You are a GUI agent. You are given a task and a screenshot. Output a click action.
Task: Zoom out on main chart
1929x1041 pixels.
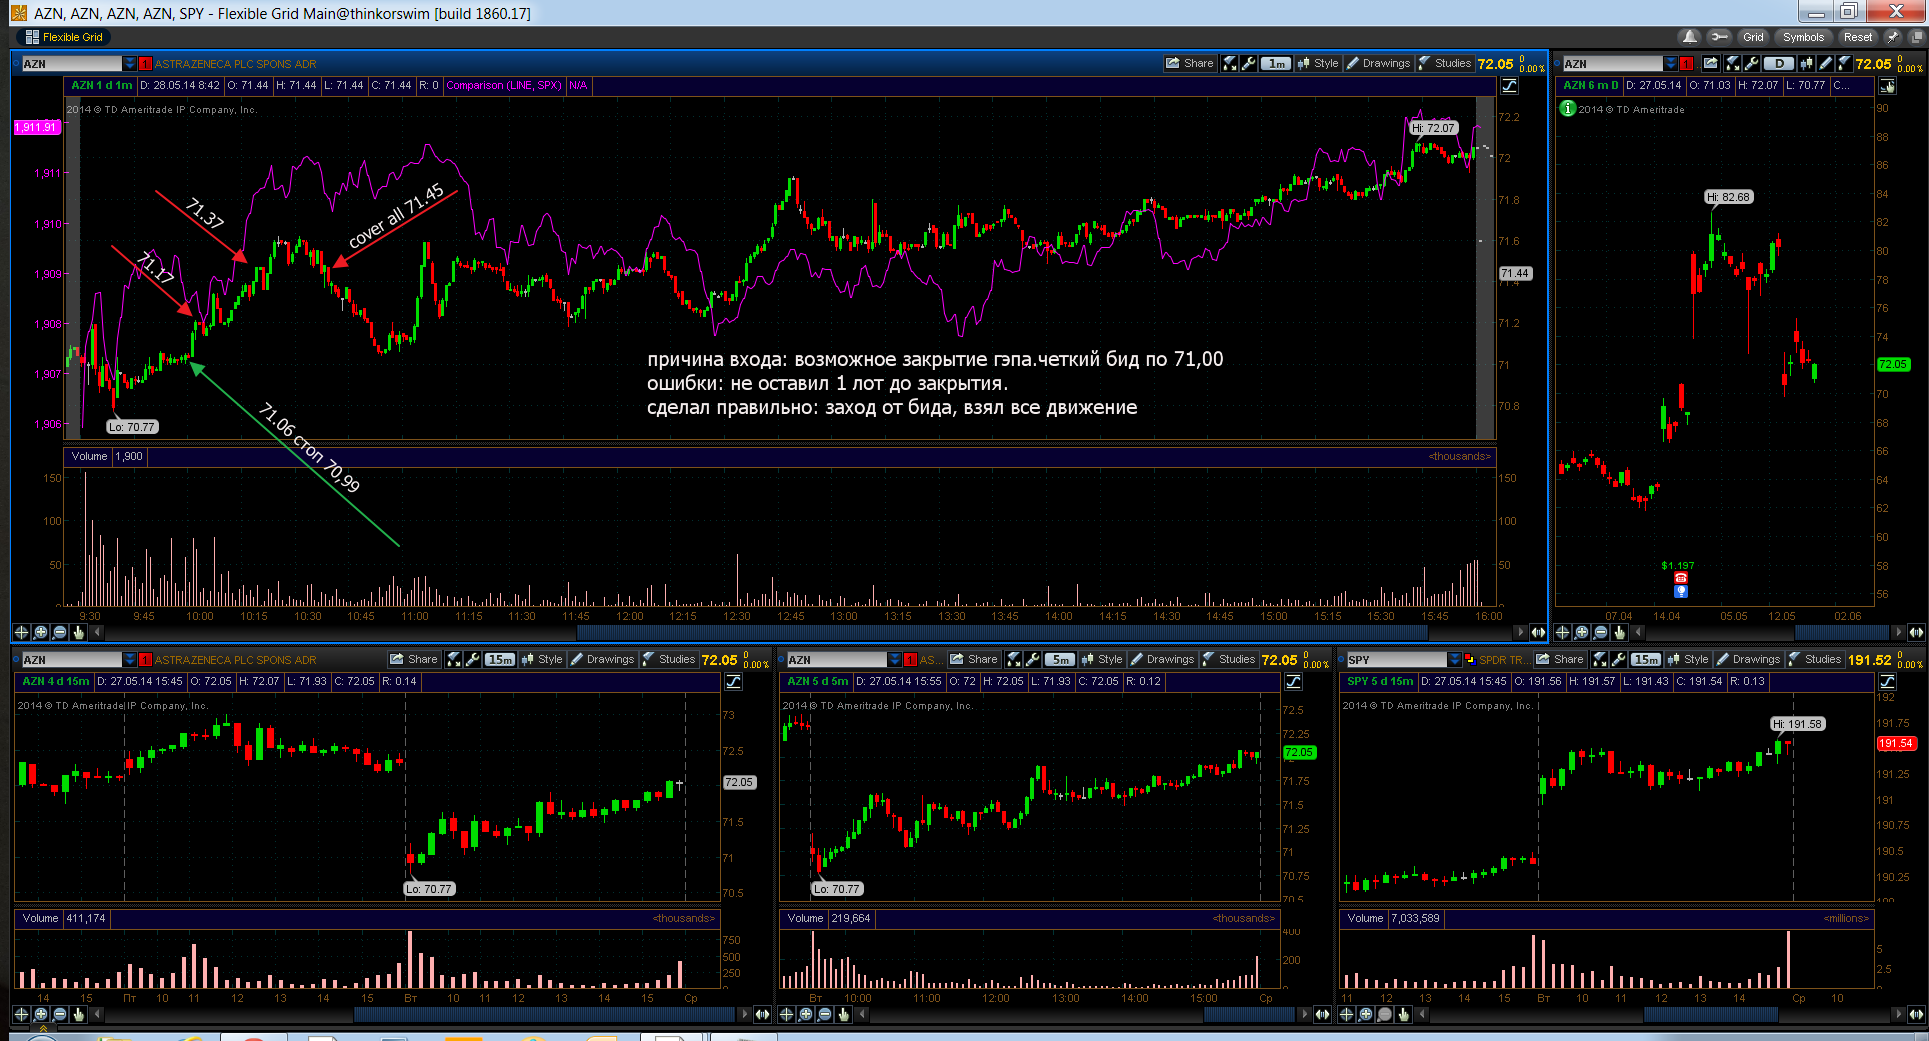click(x=59, y=632)
